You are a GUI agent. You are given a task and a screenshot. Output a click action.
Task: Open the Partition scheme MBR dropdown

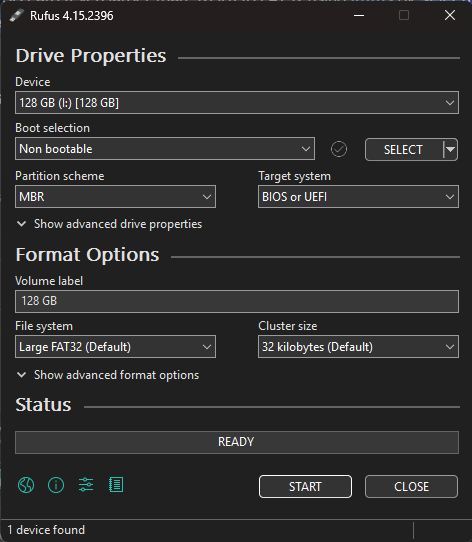pos(115,197)
